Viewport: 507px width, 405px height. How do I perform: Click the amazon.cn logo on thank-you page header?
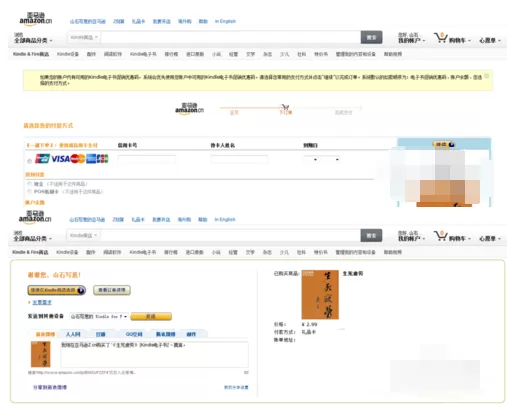[35, 217]
